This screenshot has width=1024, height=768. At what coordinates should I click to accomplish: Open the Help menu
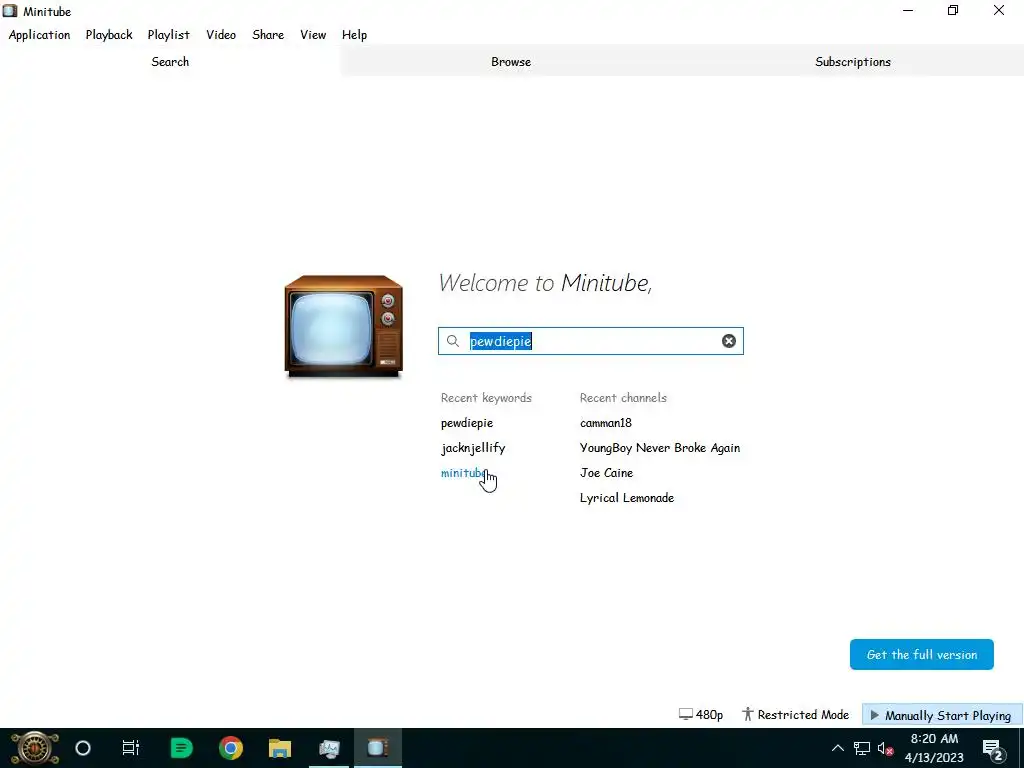[x=354, y=35]
